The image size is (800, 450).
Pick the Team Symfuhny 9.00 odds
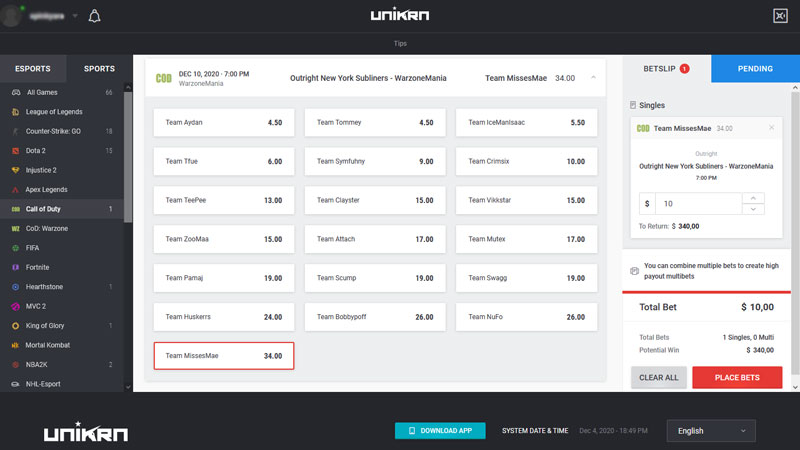pos(375,161)
